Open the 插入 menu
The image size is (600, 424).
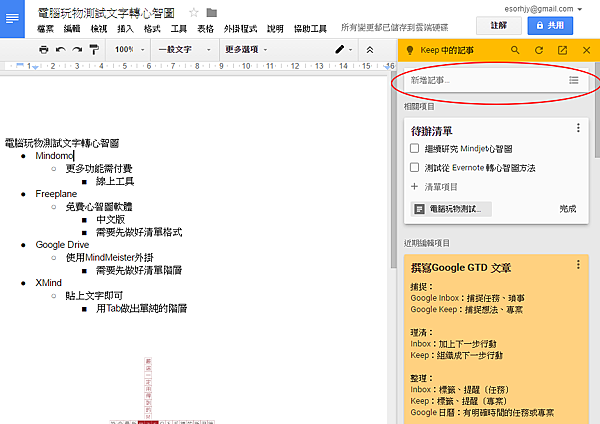point(125,29)
